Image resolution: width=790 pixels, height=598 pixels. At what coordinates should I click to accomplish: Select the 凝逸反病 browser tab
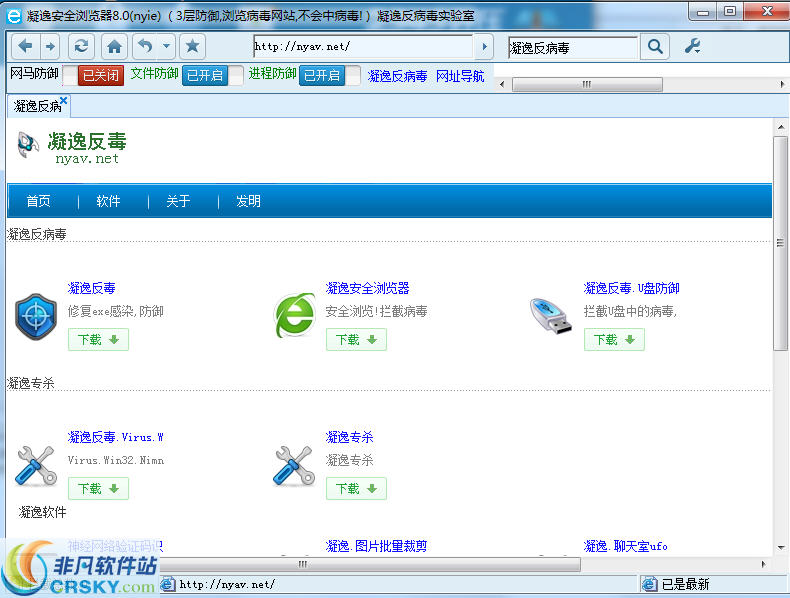37,106
